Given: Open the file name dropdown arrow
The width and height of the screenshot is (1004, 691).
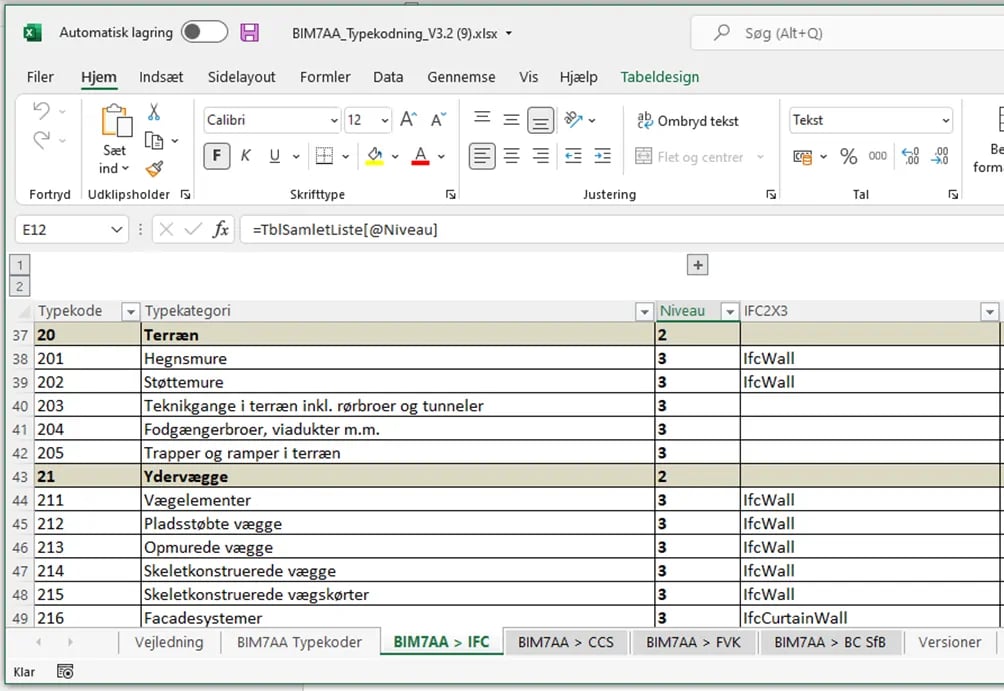Looking at the screenshot, I should [x=509, y=33].
